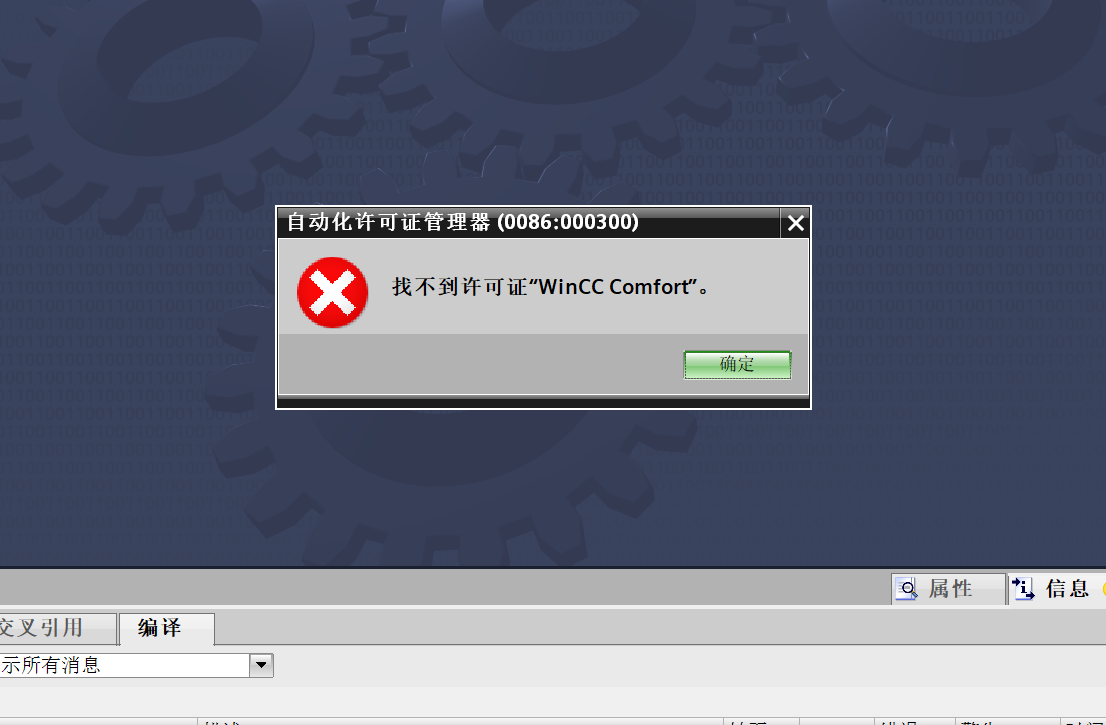Switch to the 交叉引用 tab

pyautogui.click(x=56, y=628)
